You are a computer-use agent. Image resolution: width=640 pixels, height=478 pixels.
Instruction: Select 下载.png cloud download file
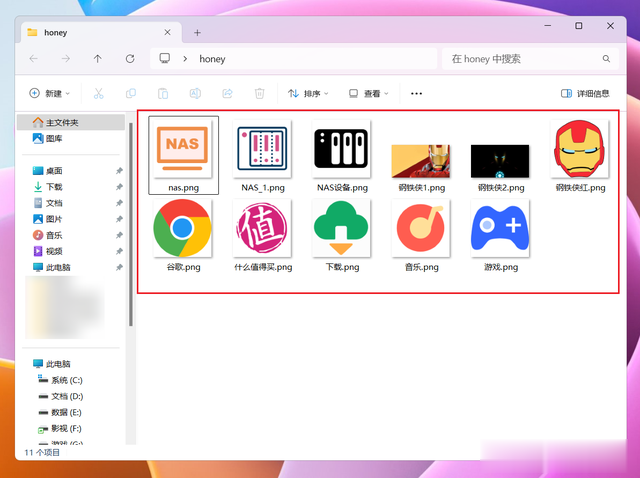[342, 235]
